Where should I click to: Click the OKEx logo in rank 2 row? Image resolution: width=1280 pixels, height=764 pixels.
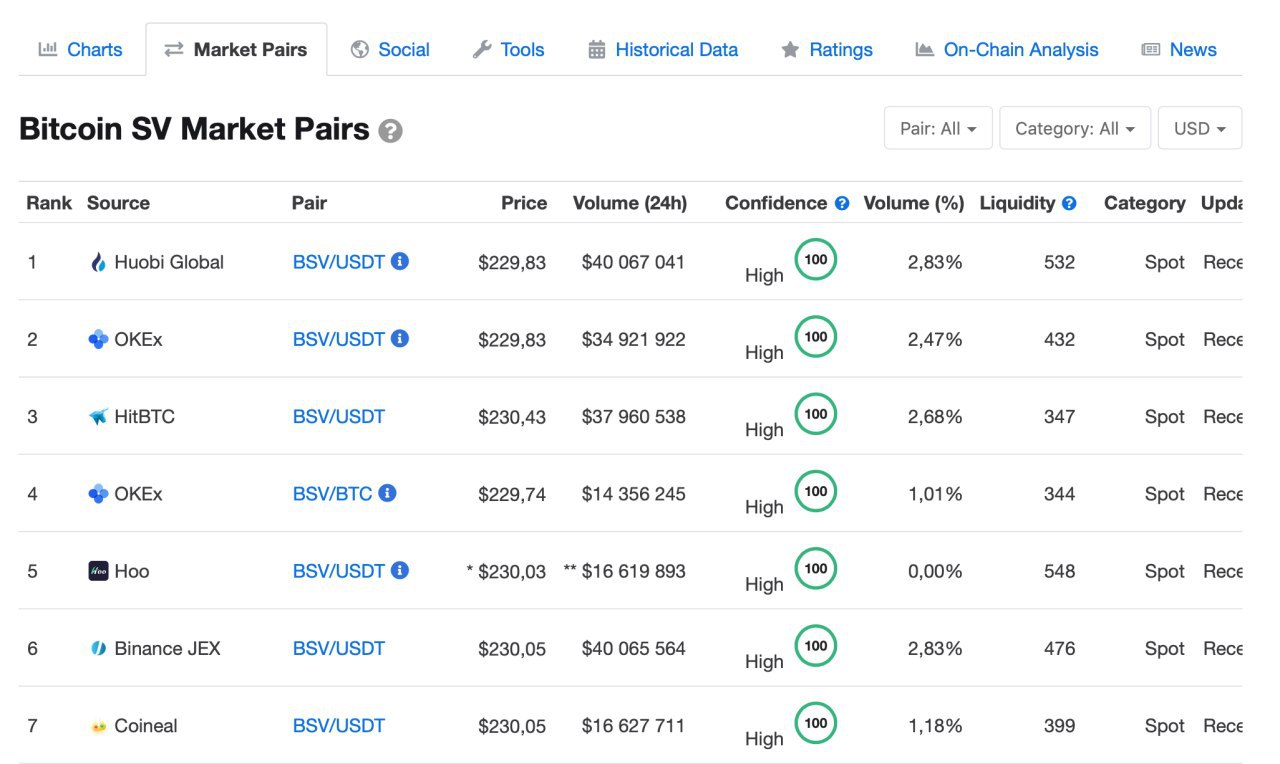click(98, 340)
